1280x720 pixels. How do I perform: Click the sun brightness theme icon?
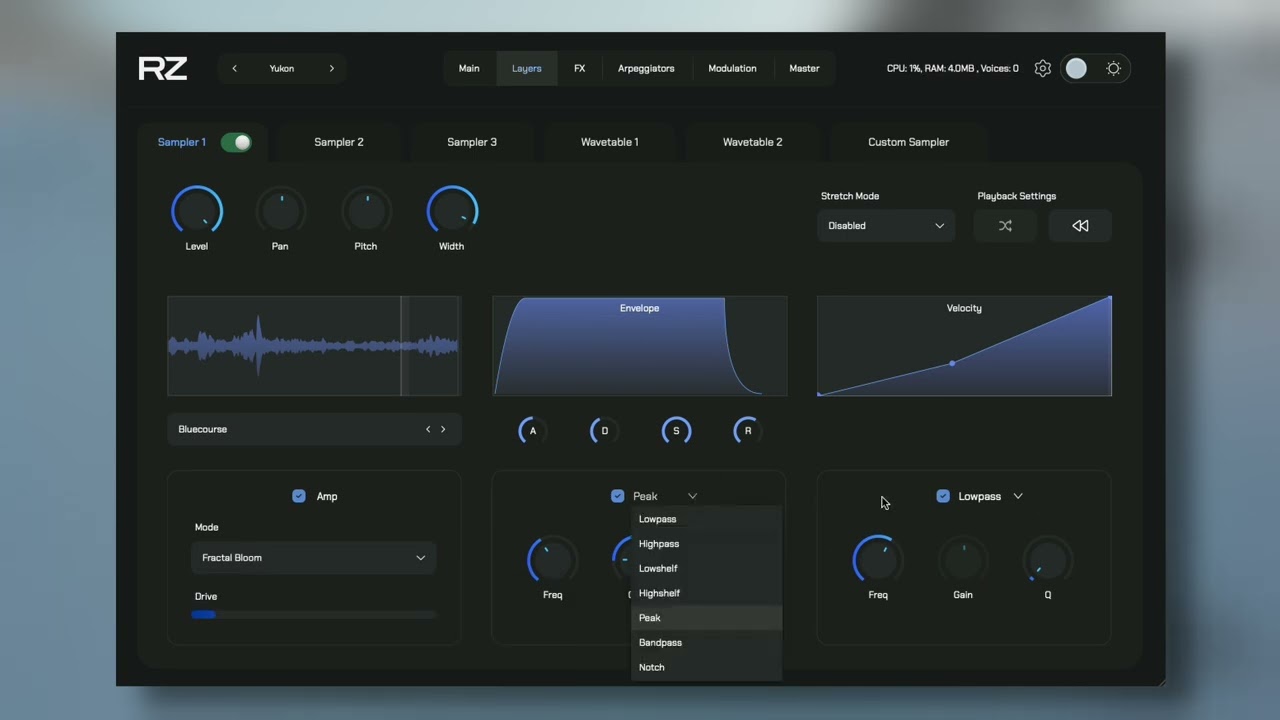(x=1113, y=68)
